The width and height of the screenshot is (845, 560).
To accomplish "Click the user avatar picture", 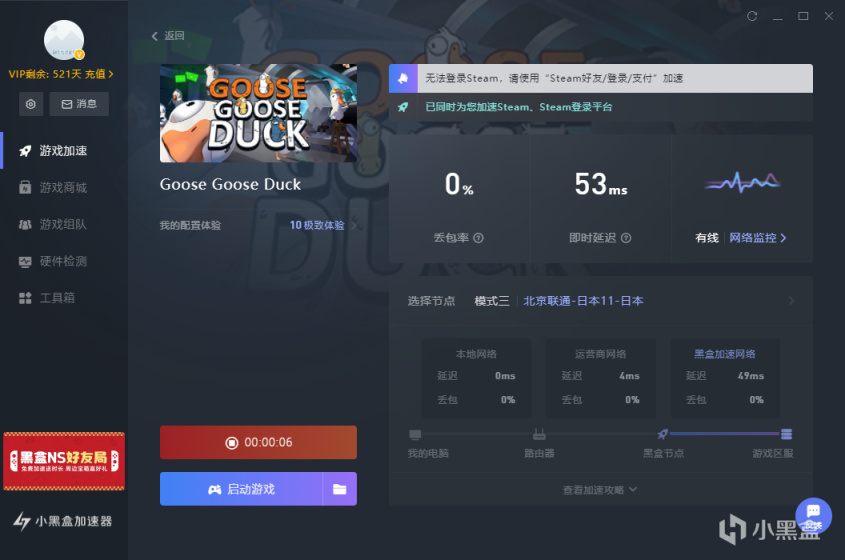I will (64, 41).
